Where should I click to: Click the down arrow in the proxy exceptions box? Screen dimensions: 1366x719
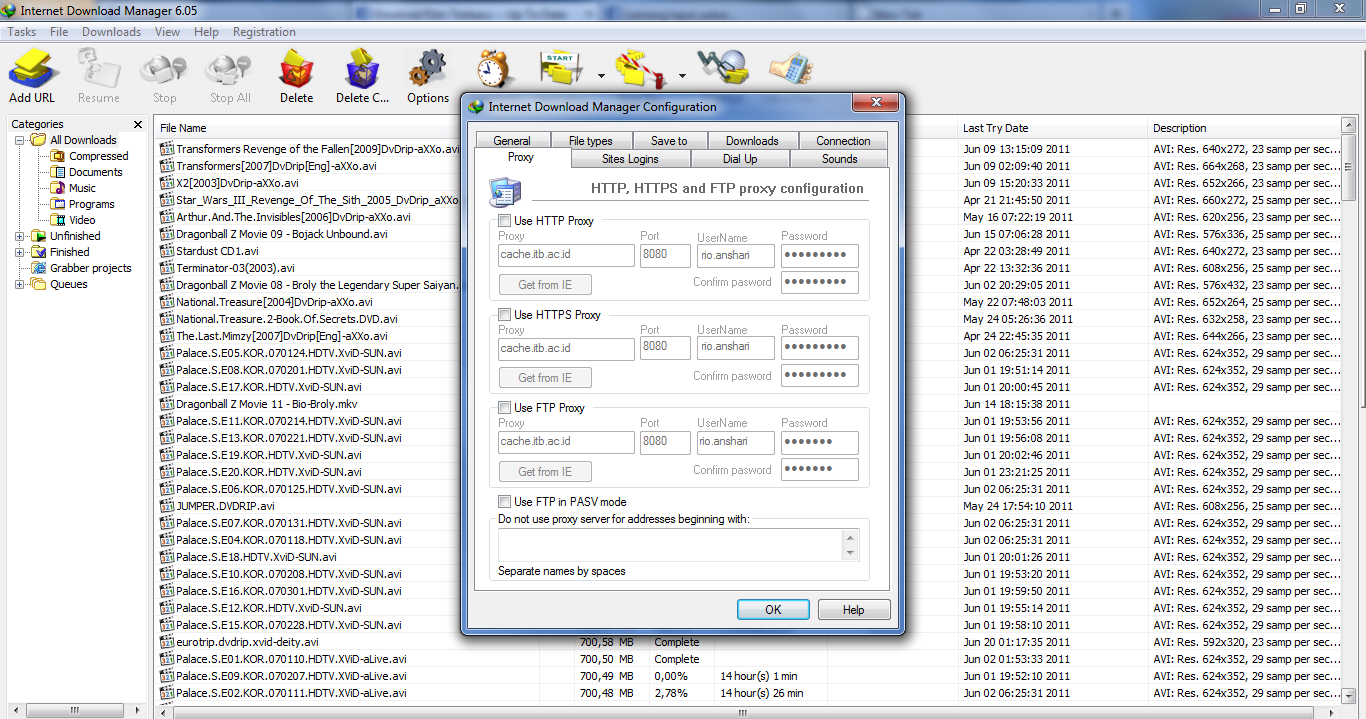click(x=851, y=552)
